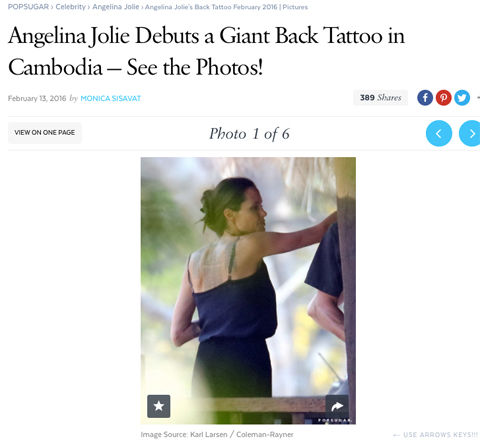480x441 pixels.
Task: Pin the article on Pinterest
Action: click(443, 98)
